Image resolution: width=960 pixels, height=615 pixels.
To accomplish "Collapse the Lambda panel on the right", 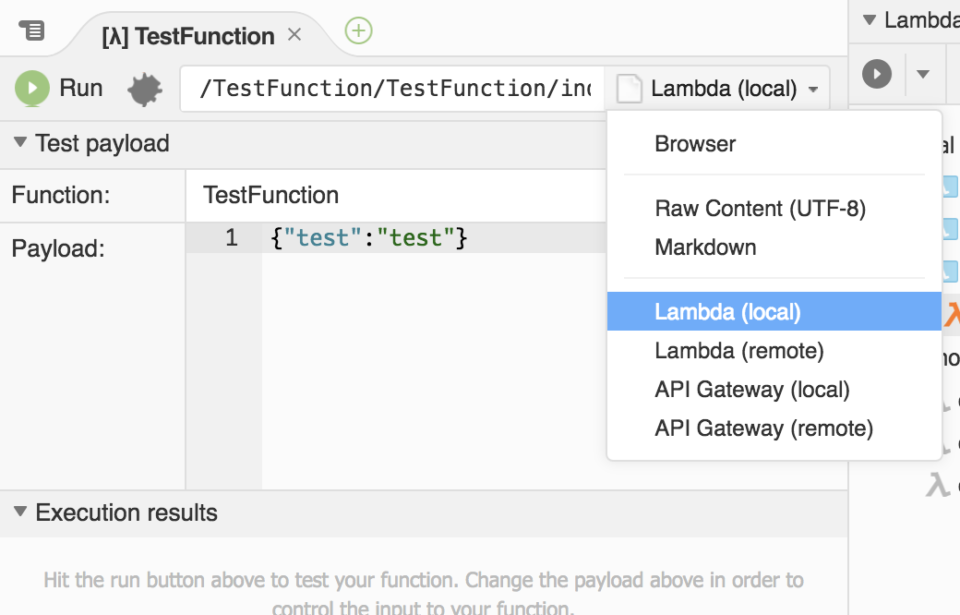I will point(867,18).
